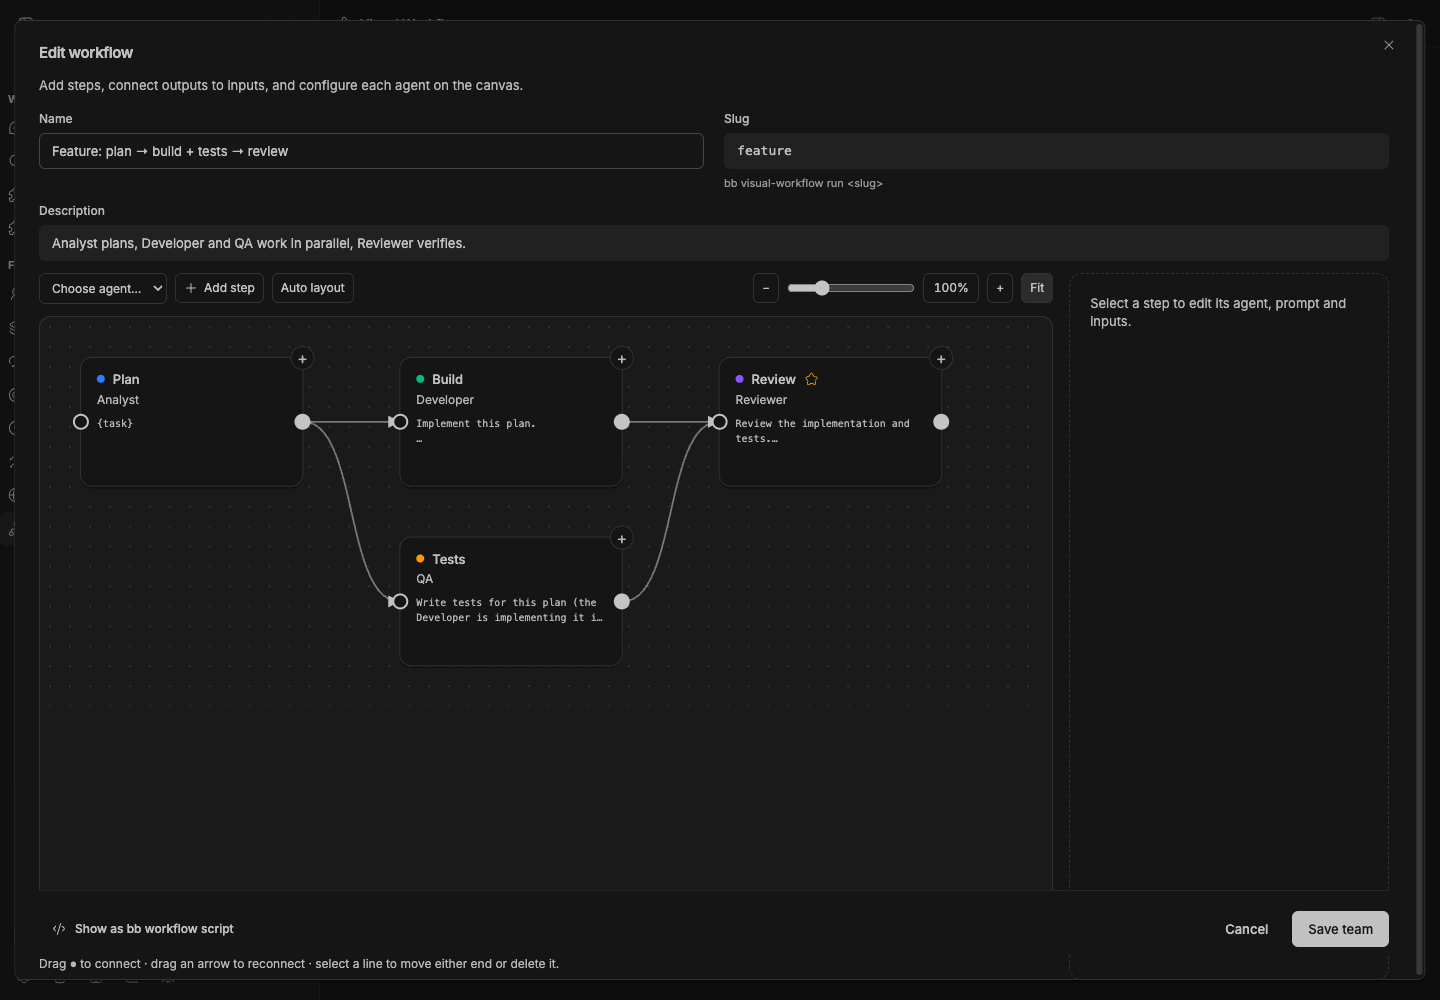Click the Build node's input port
The height and width of the screenshot is (1000, 1440).
click(400, 422)
